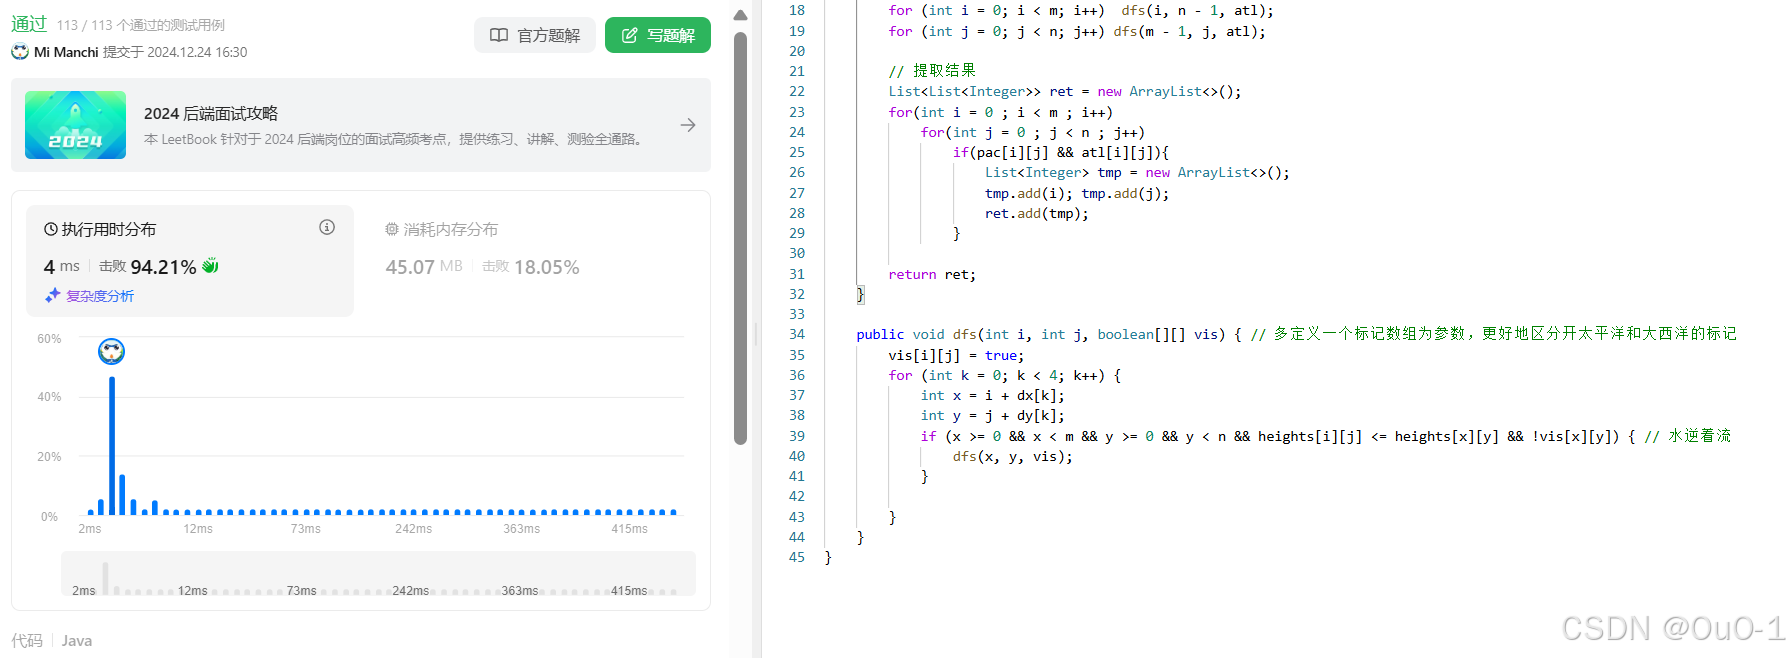This screenshot has width=1790, height=658.
Task: Click the ret.add(tmp); line
Action: pyautogui.click(x=1036, y=213)
